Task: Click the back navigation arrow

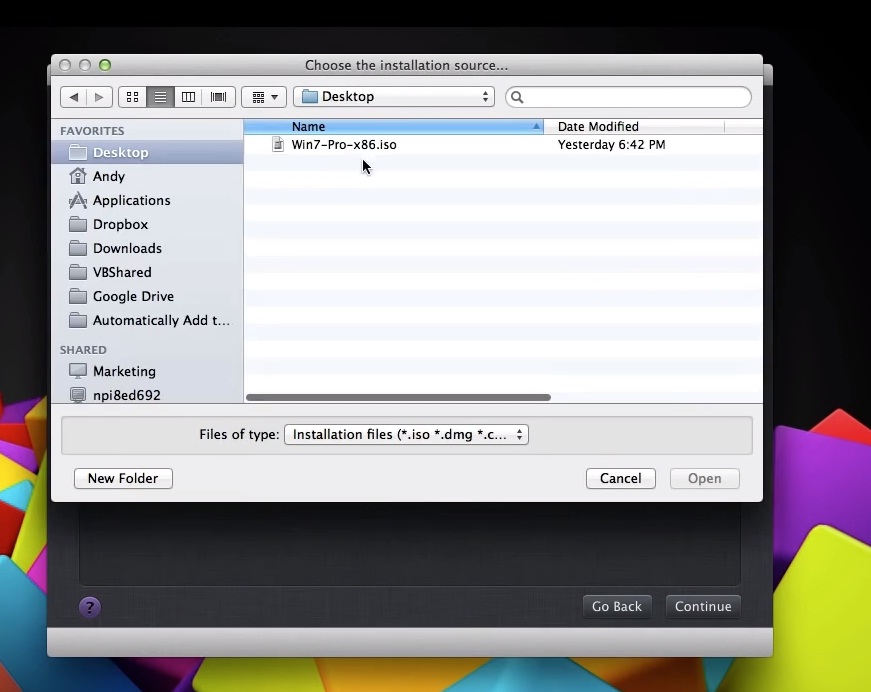Action: tap(73, 97)
